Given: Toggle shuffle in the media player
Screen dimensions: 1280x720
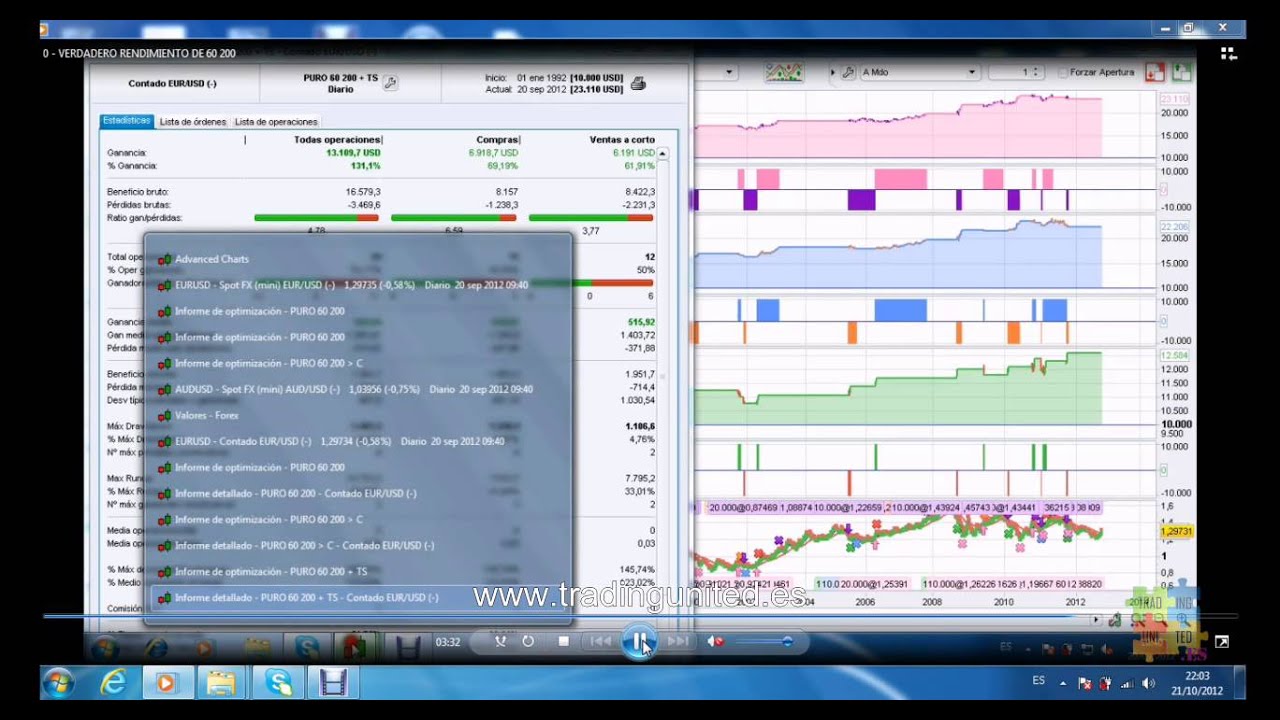Looking at the screenshot, I should click(499, 641).
